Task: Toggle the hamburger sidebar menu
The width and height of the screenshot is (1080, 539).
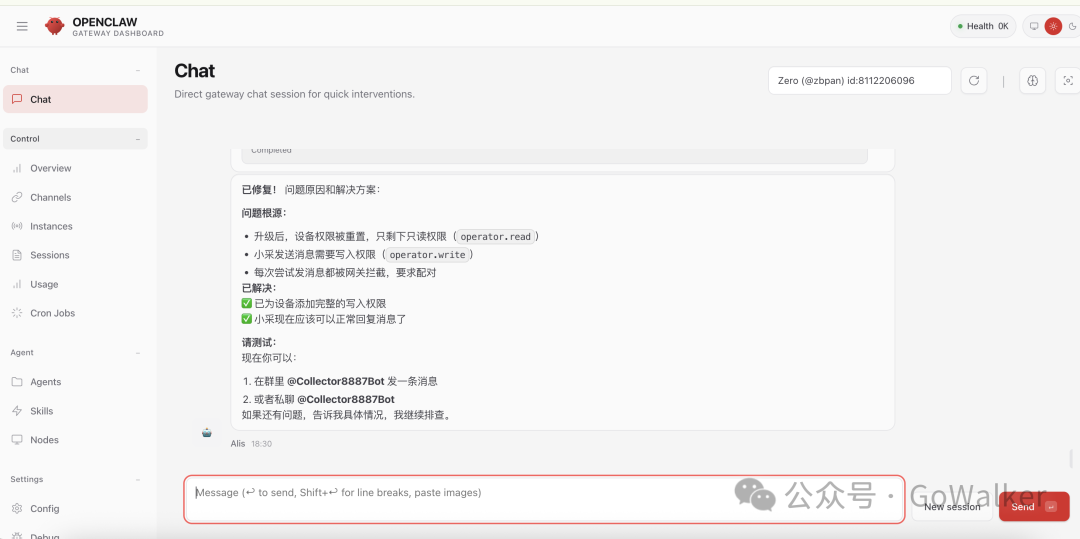Action: pyautogui.click(x=22, y=26)
